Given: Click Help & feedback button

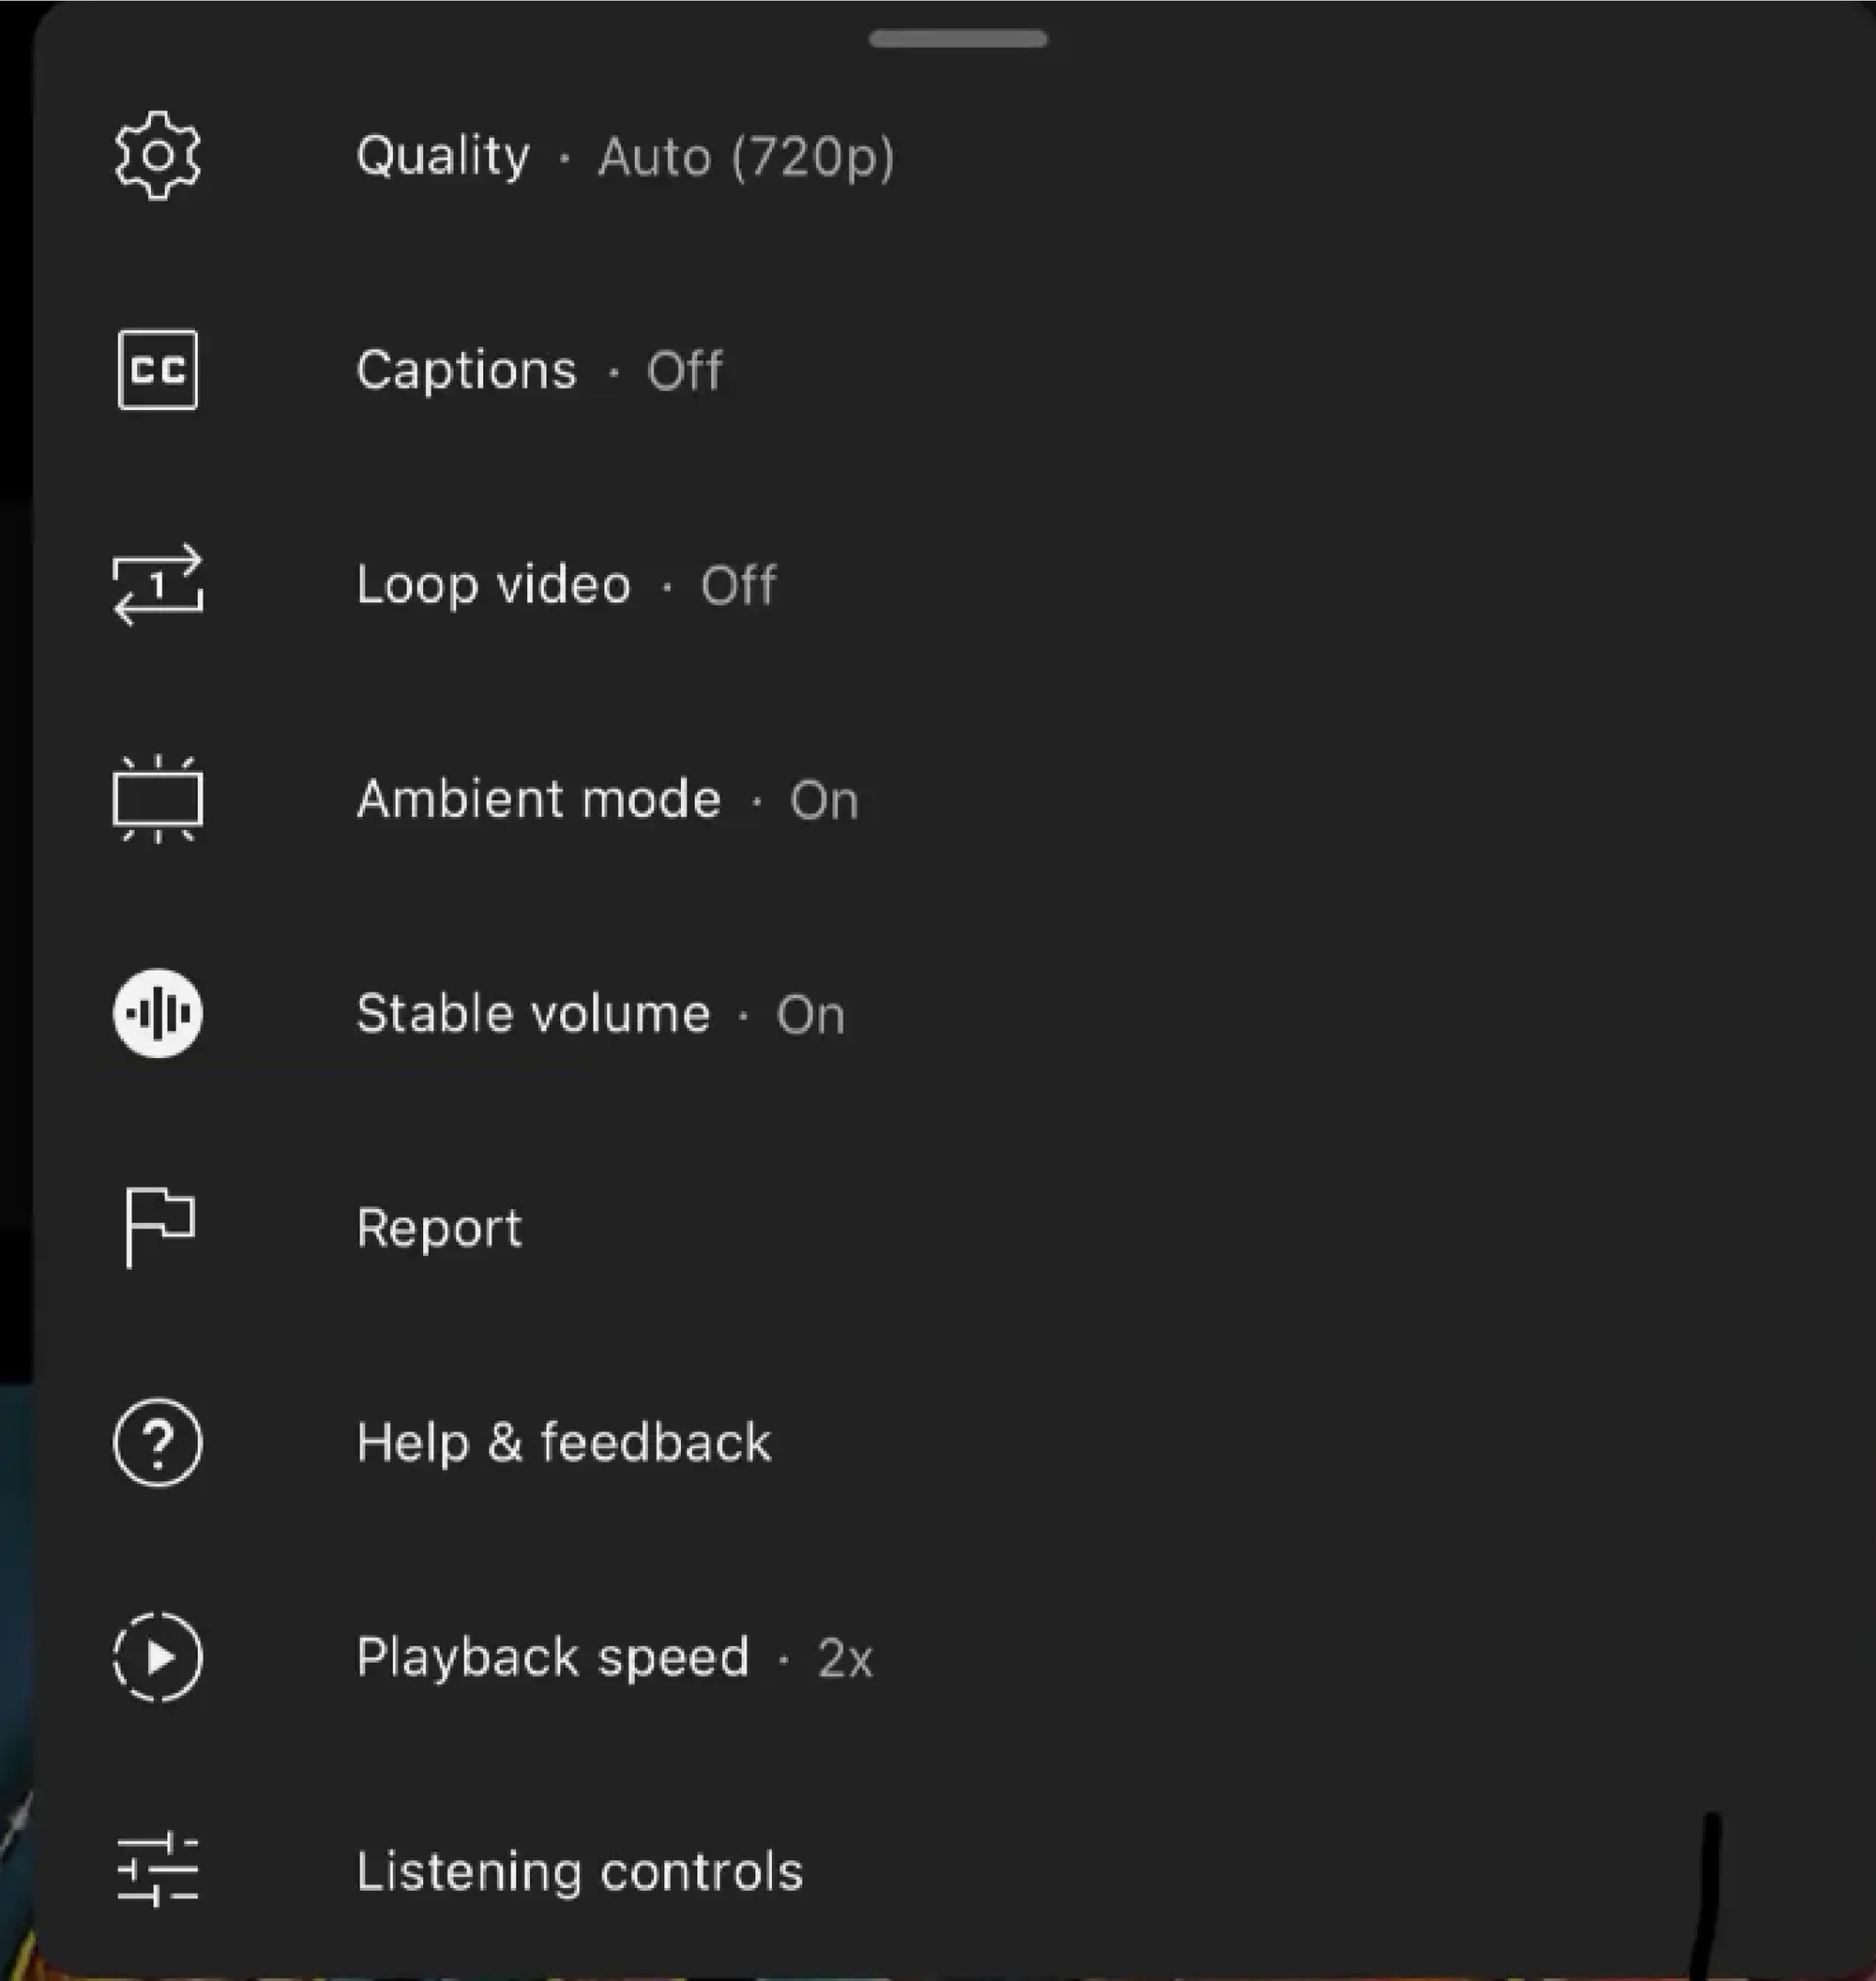Looking at the screenshot, I should (565, 1442).
